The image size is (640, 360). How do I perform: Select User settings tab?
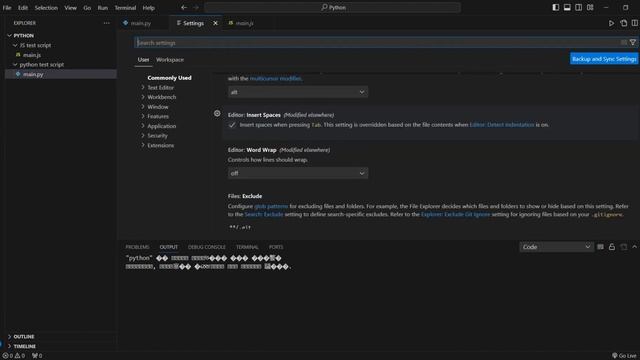click(x=143, y=60)
